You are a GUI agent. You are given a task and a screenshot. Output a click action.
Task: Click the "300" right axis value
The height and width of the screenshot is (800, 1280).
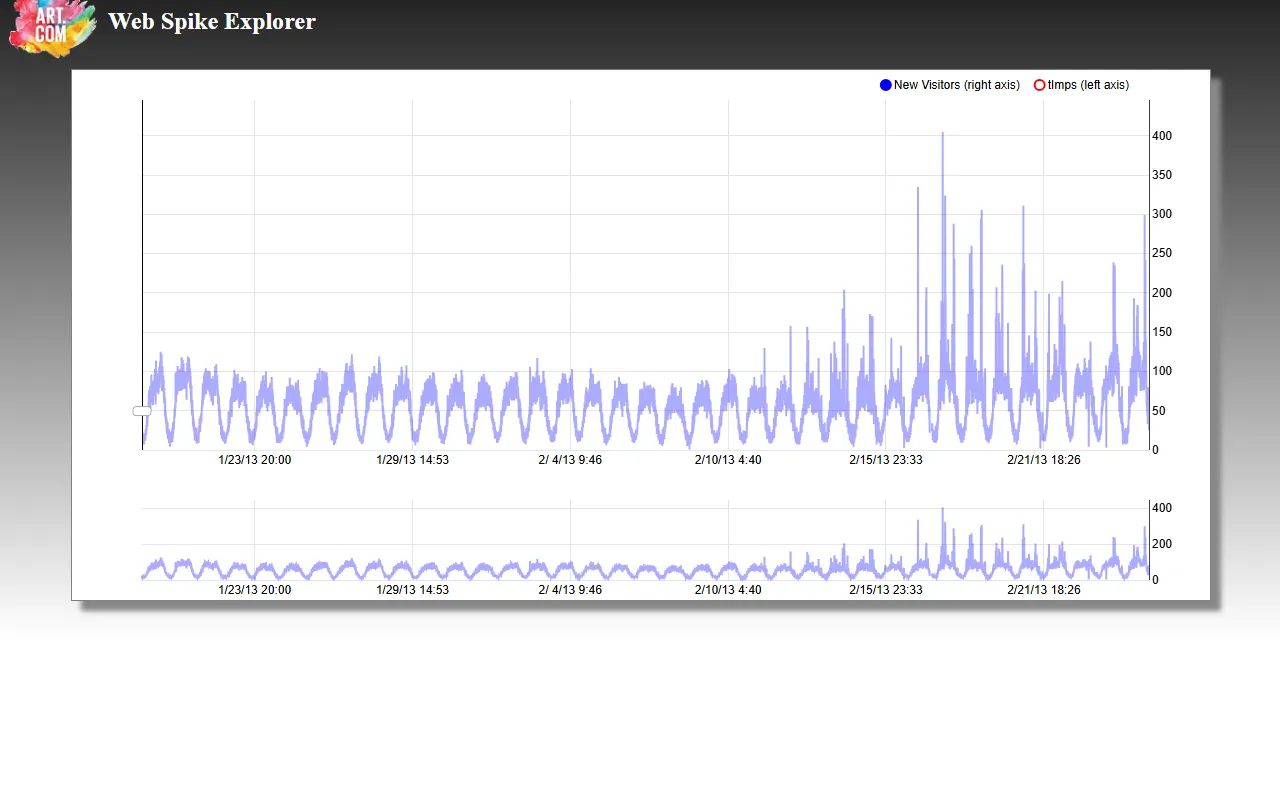click(x=1162, y=214)
